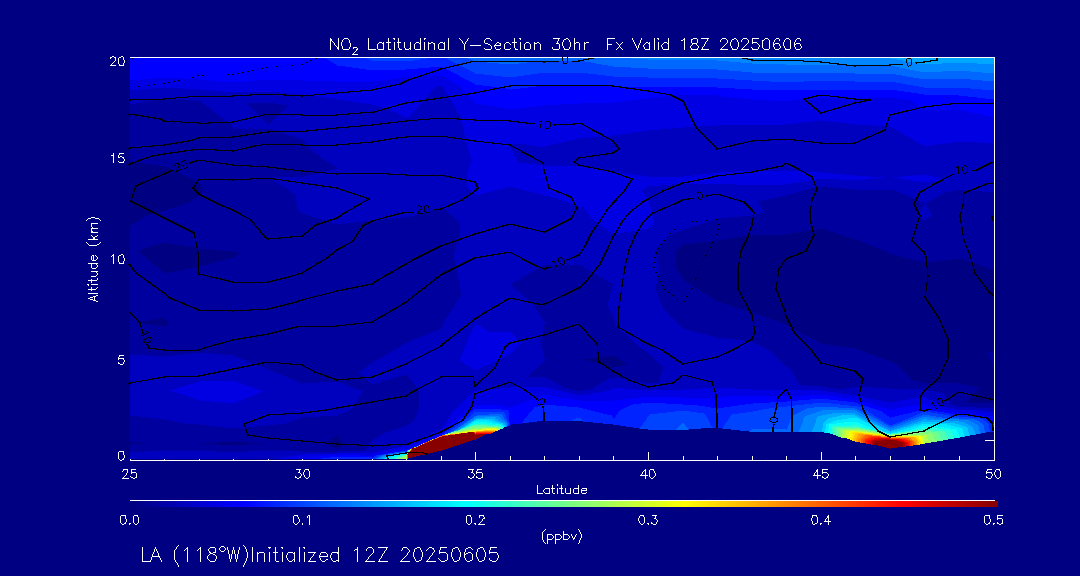Screen dimensions: 1080x576
Task: Click altitude tick label 10 on y-axis
Action: point(118,259)
